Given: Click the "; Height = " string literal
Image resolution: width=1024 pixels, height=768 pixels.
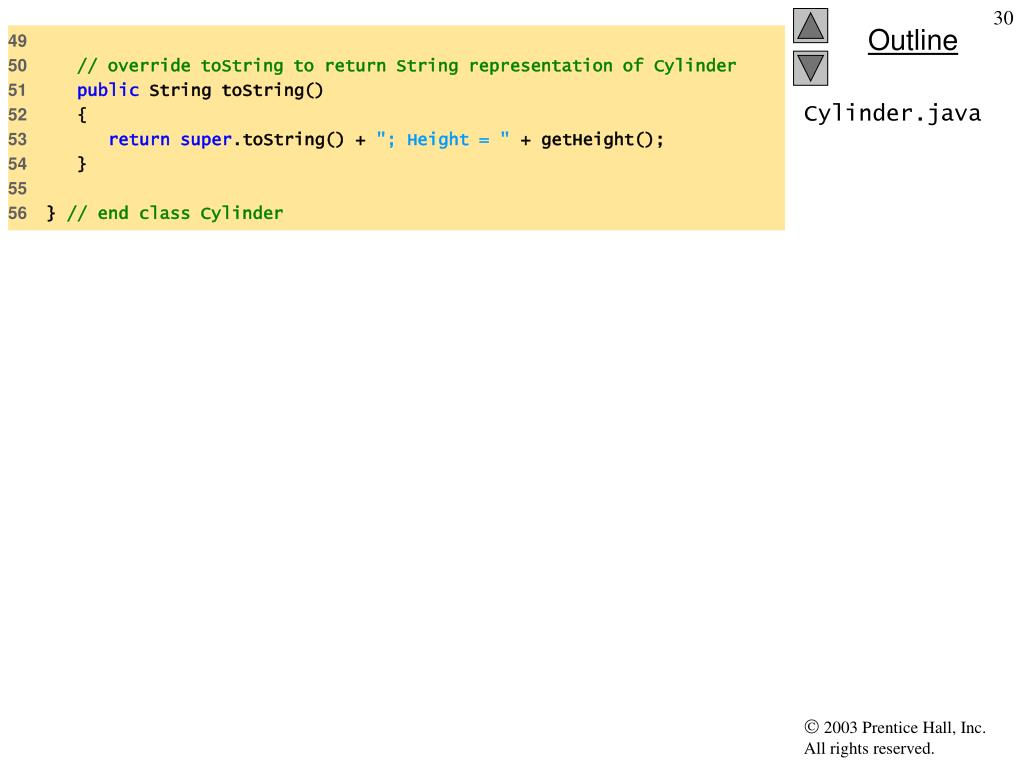Looking at the screenshot, I should (x=443, y=139).
